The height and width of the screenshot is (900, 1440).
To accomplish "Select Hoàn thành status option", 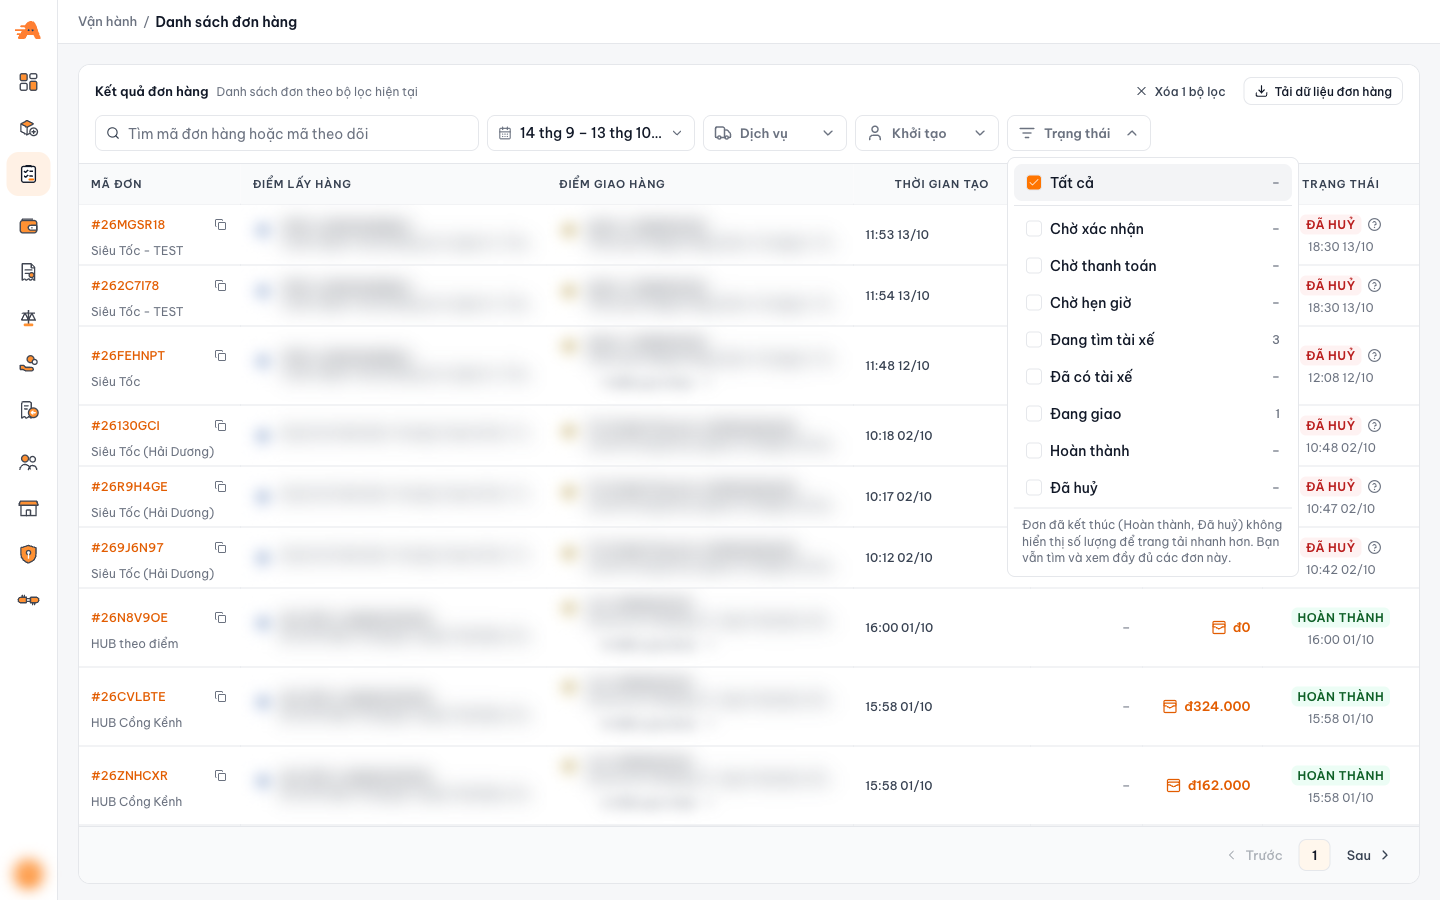I will (x=1153, y=451).
